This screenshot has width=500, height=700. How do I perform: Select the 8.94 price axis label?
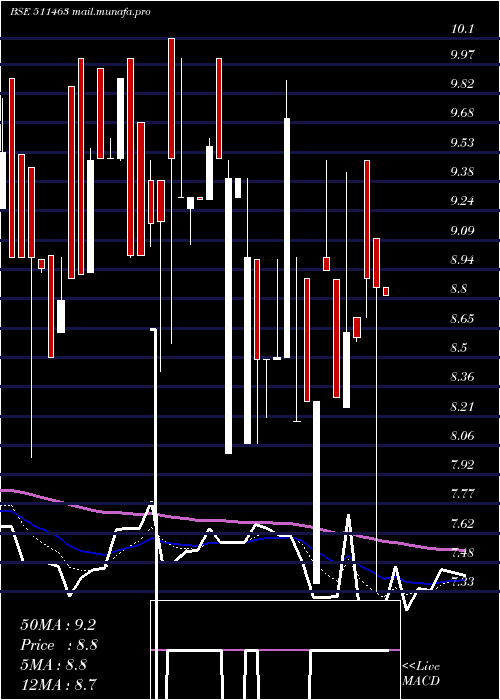coord(463,259)
